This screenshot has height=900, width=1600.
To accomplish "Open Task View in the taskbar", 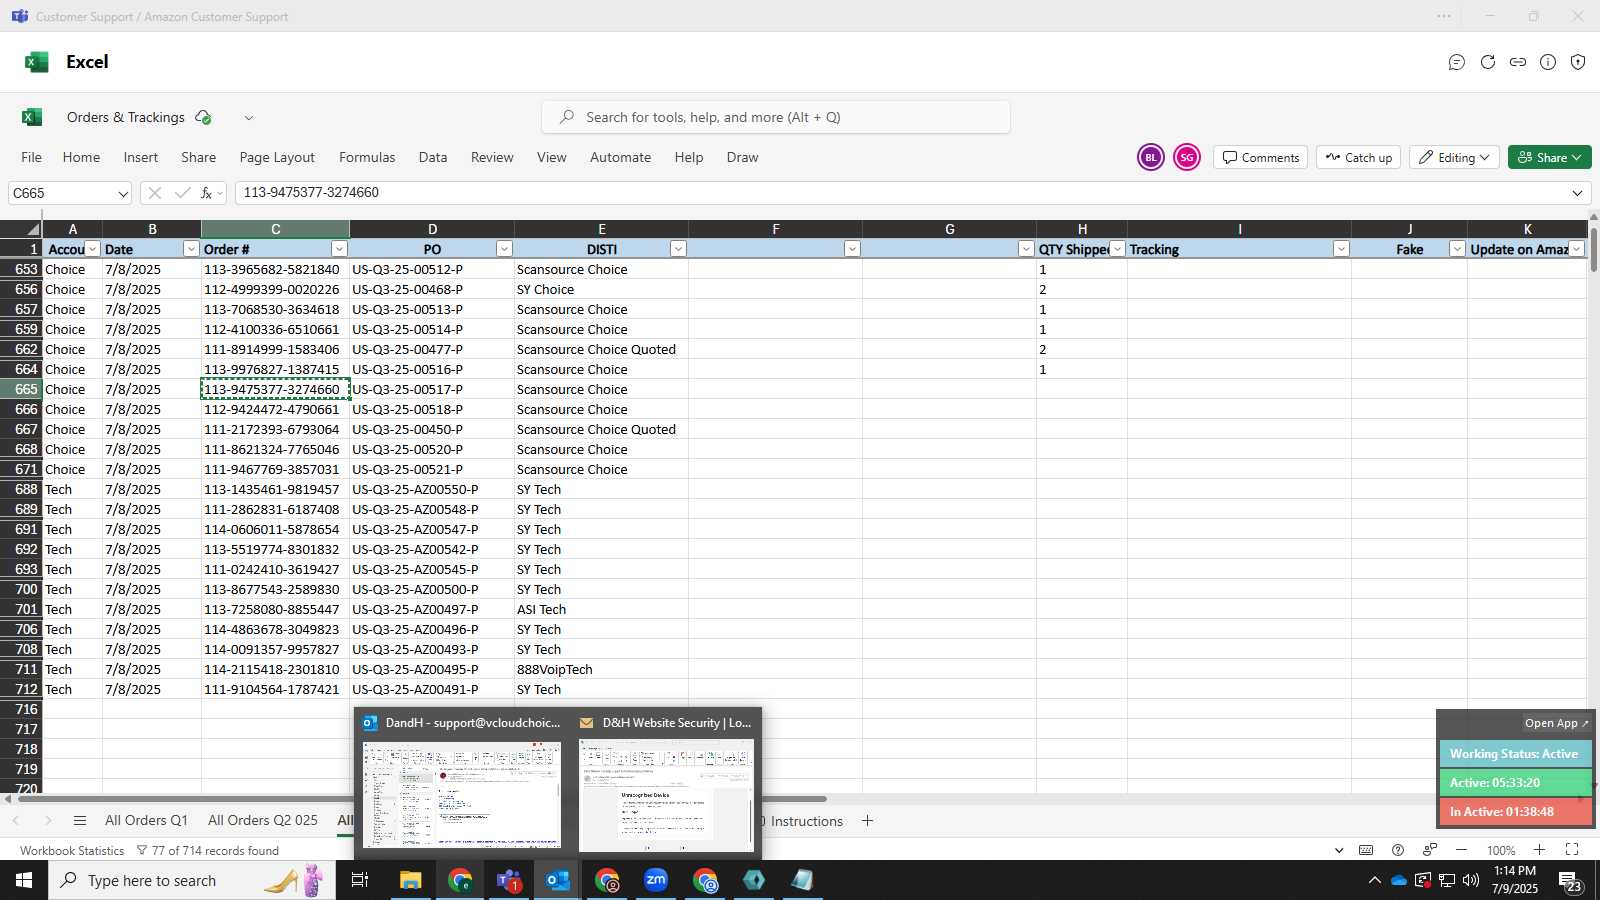I will pyautogui.click(x=360, y=880).
